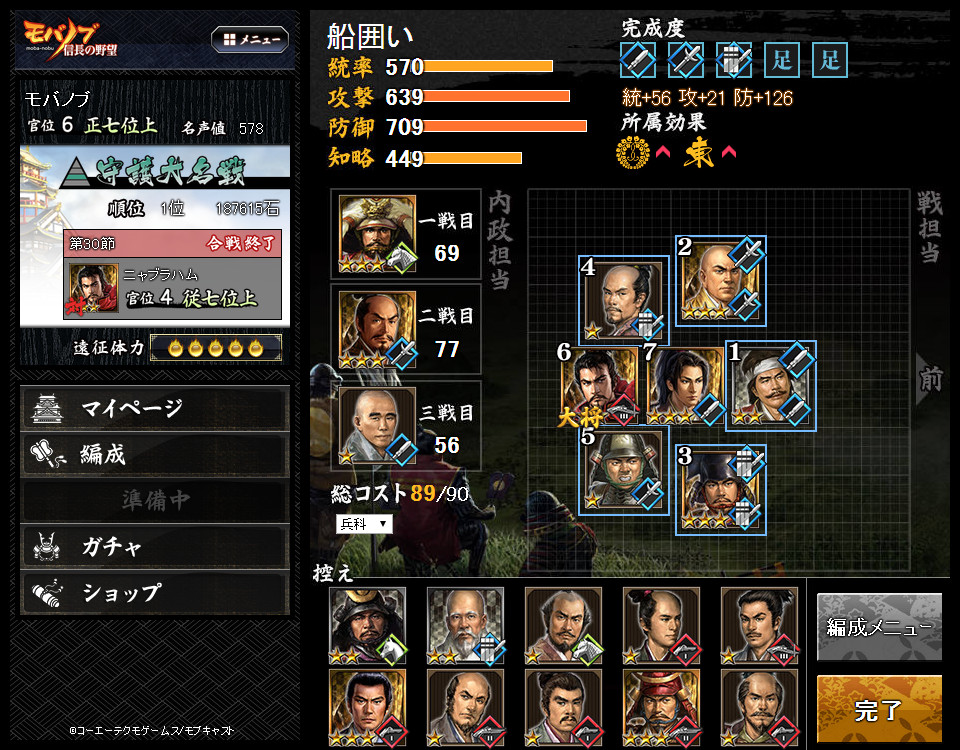The width and height of the screenshot is (960, 750).
Task: Click the first spear completion icon
Action: point(637,60)
